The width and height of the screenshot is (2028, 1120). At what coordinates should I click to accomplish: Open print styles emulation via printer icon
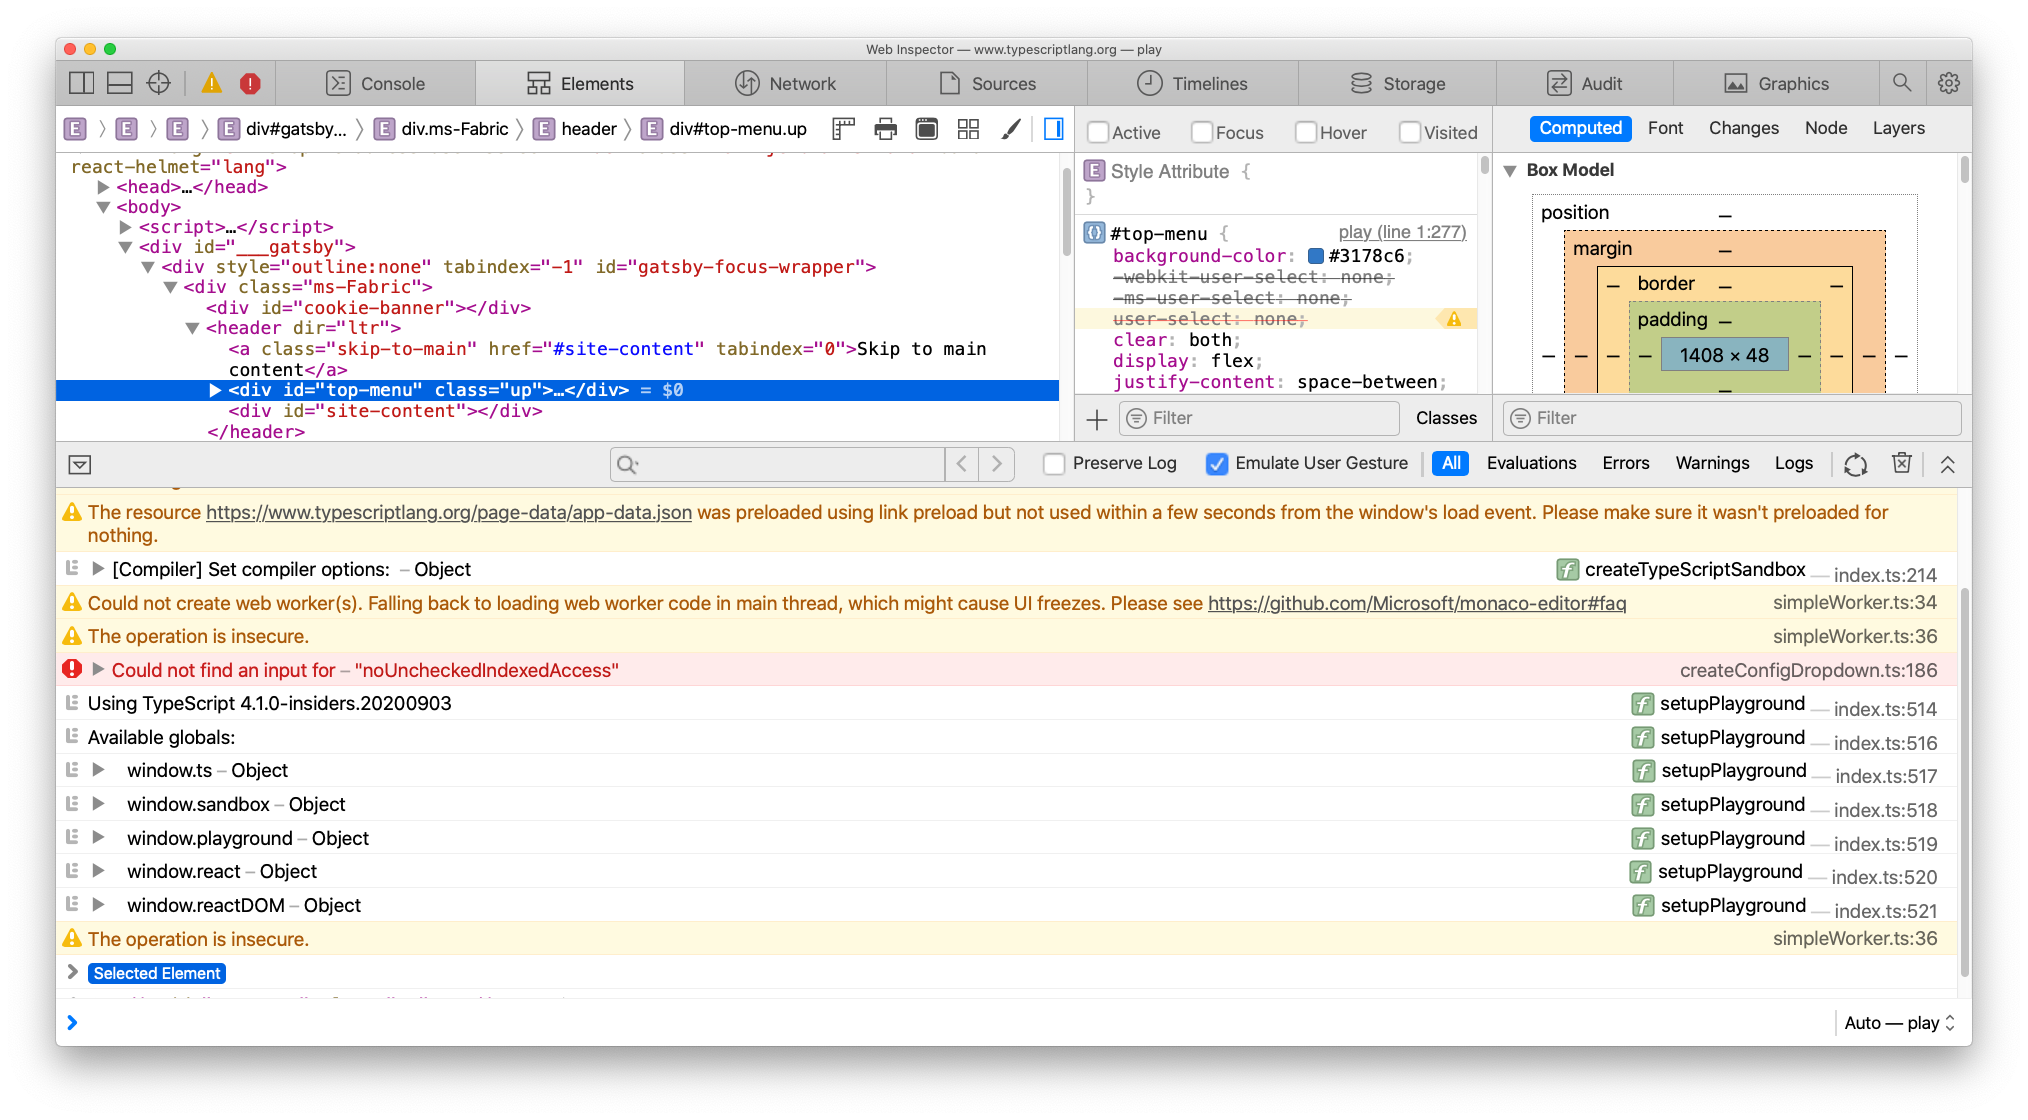[885, 129]
